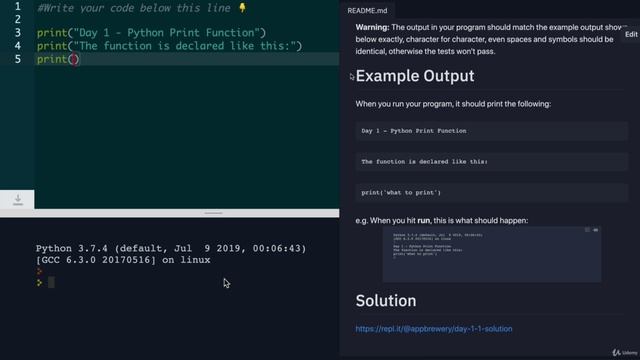The width and height of the screenshot is (640, 360).
Task: Click the Python 3.7.4 version console line
Action: pos(171,248)
